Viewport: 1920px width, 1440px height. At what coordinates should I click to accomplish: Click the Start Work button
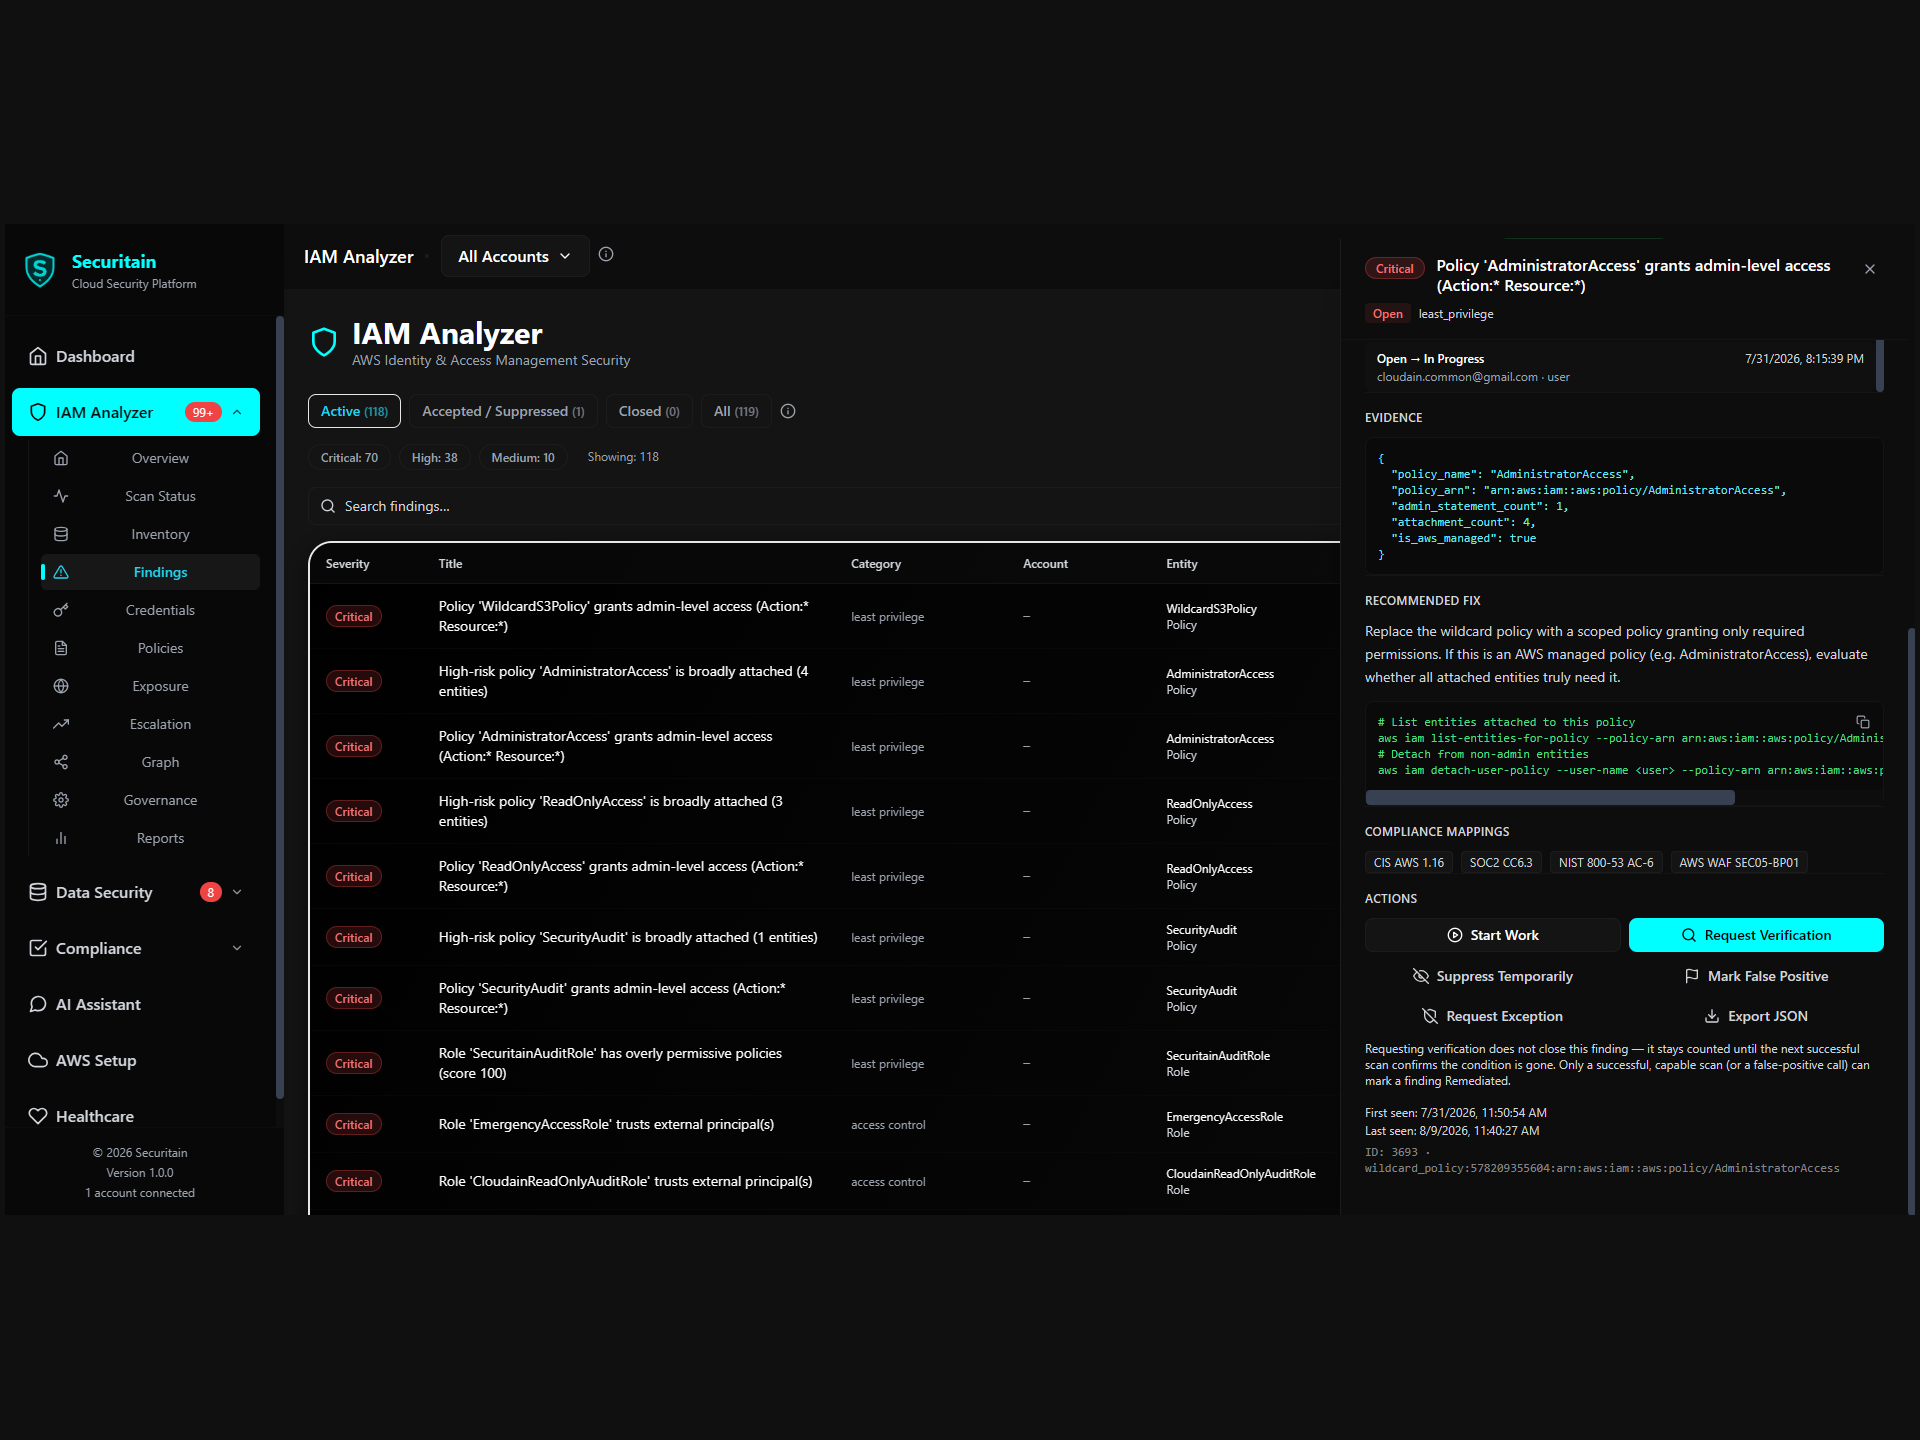point(1493,936)
